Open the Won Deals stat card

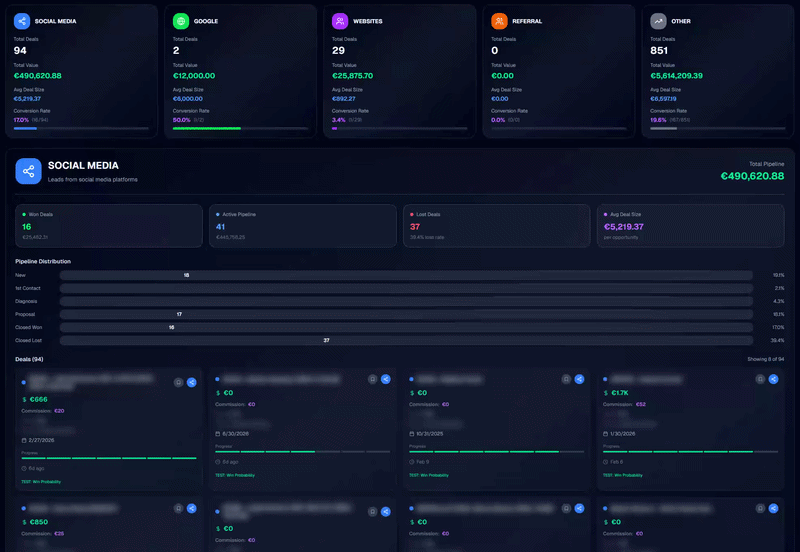pyautogui.click(x=109, y=226)
